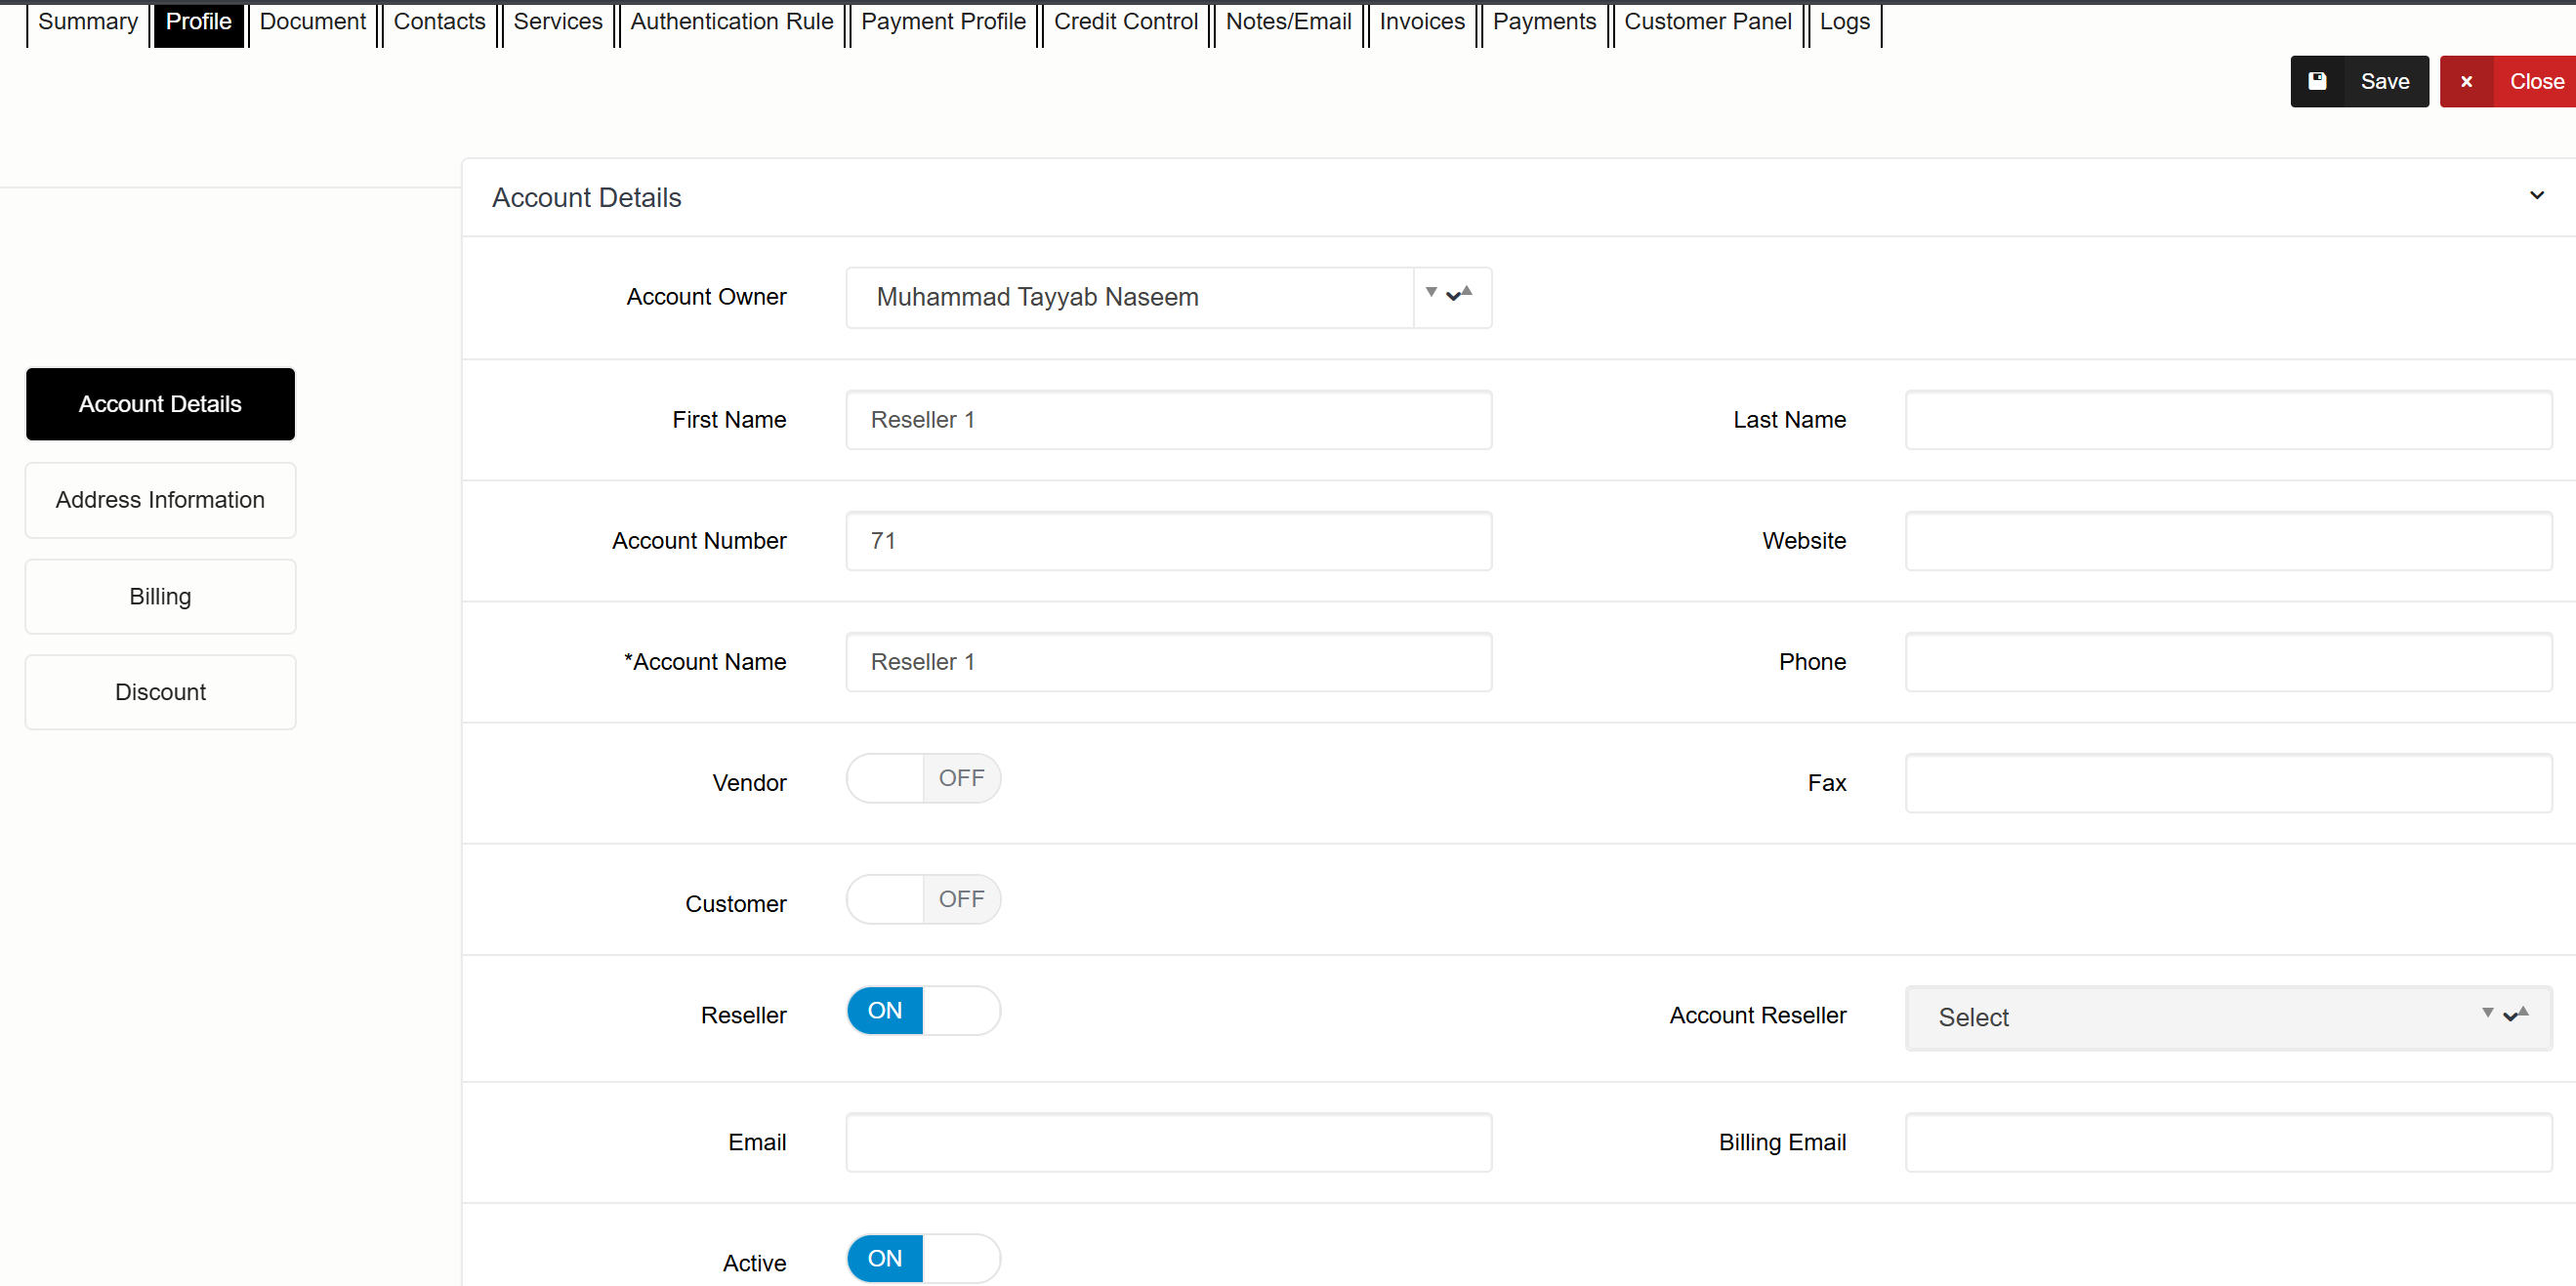
Task: Click the Address Information sidebar button
Action: pos(160,500)
